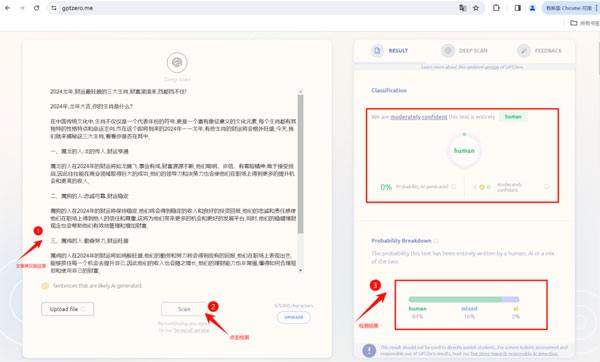
Task: Open the browser extensions puzzle icon
Action: 496,8
